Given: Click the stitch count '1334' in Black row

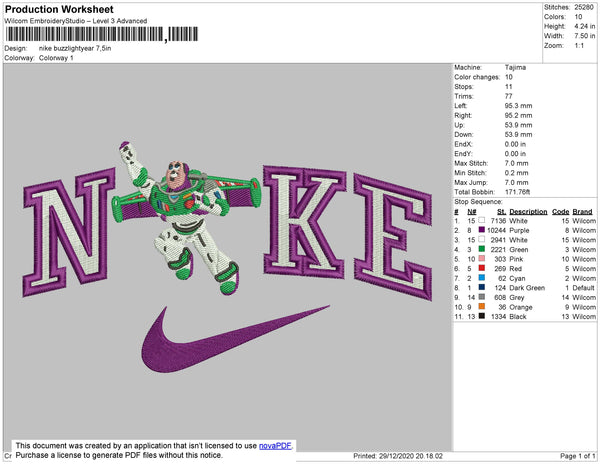Looking at the screenshot, I should (498, 316).
